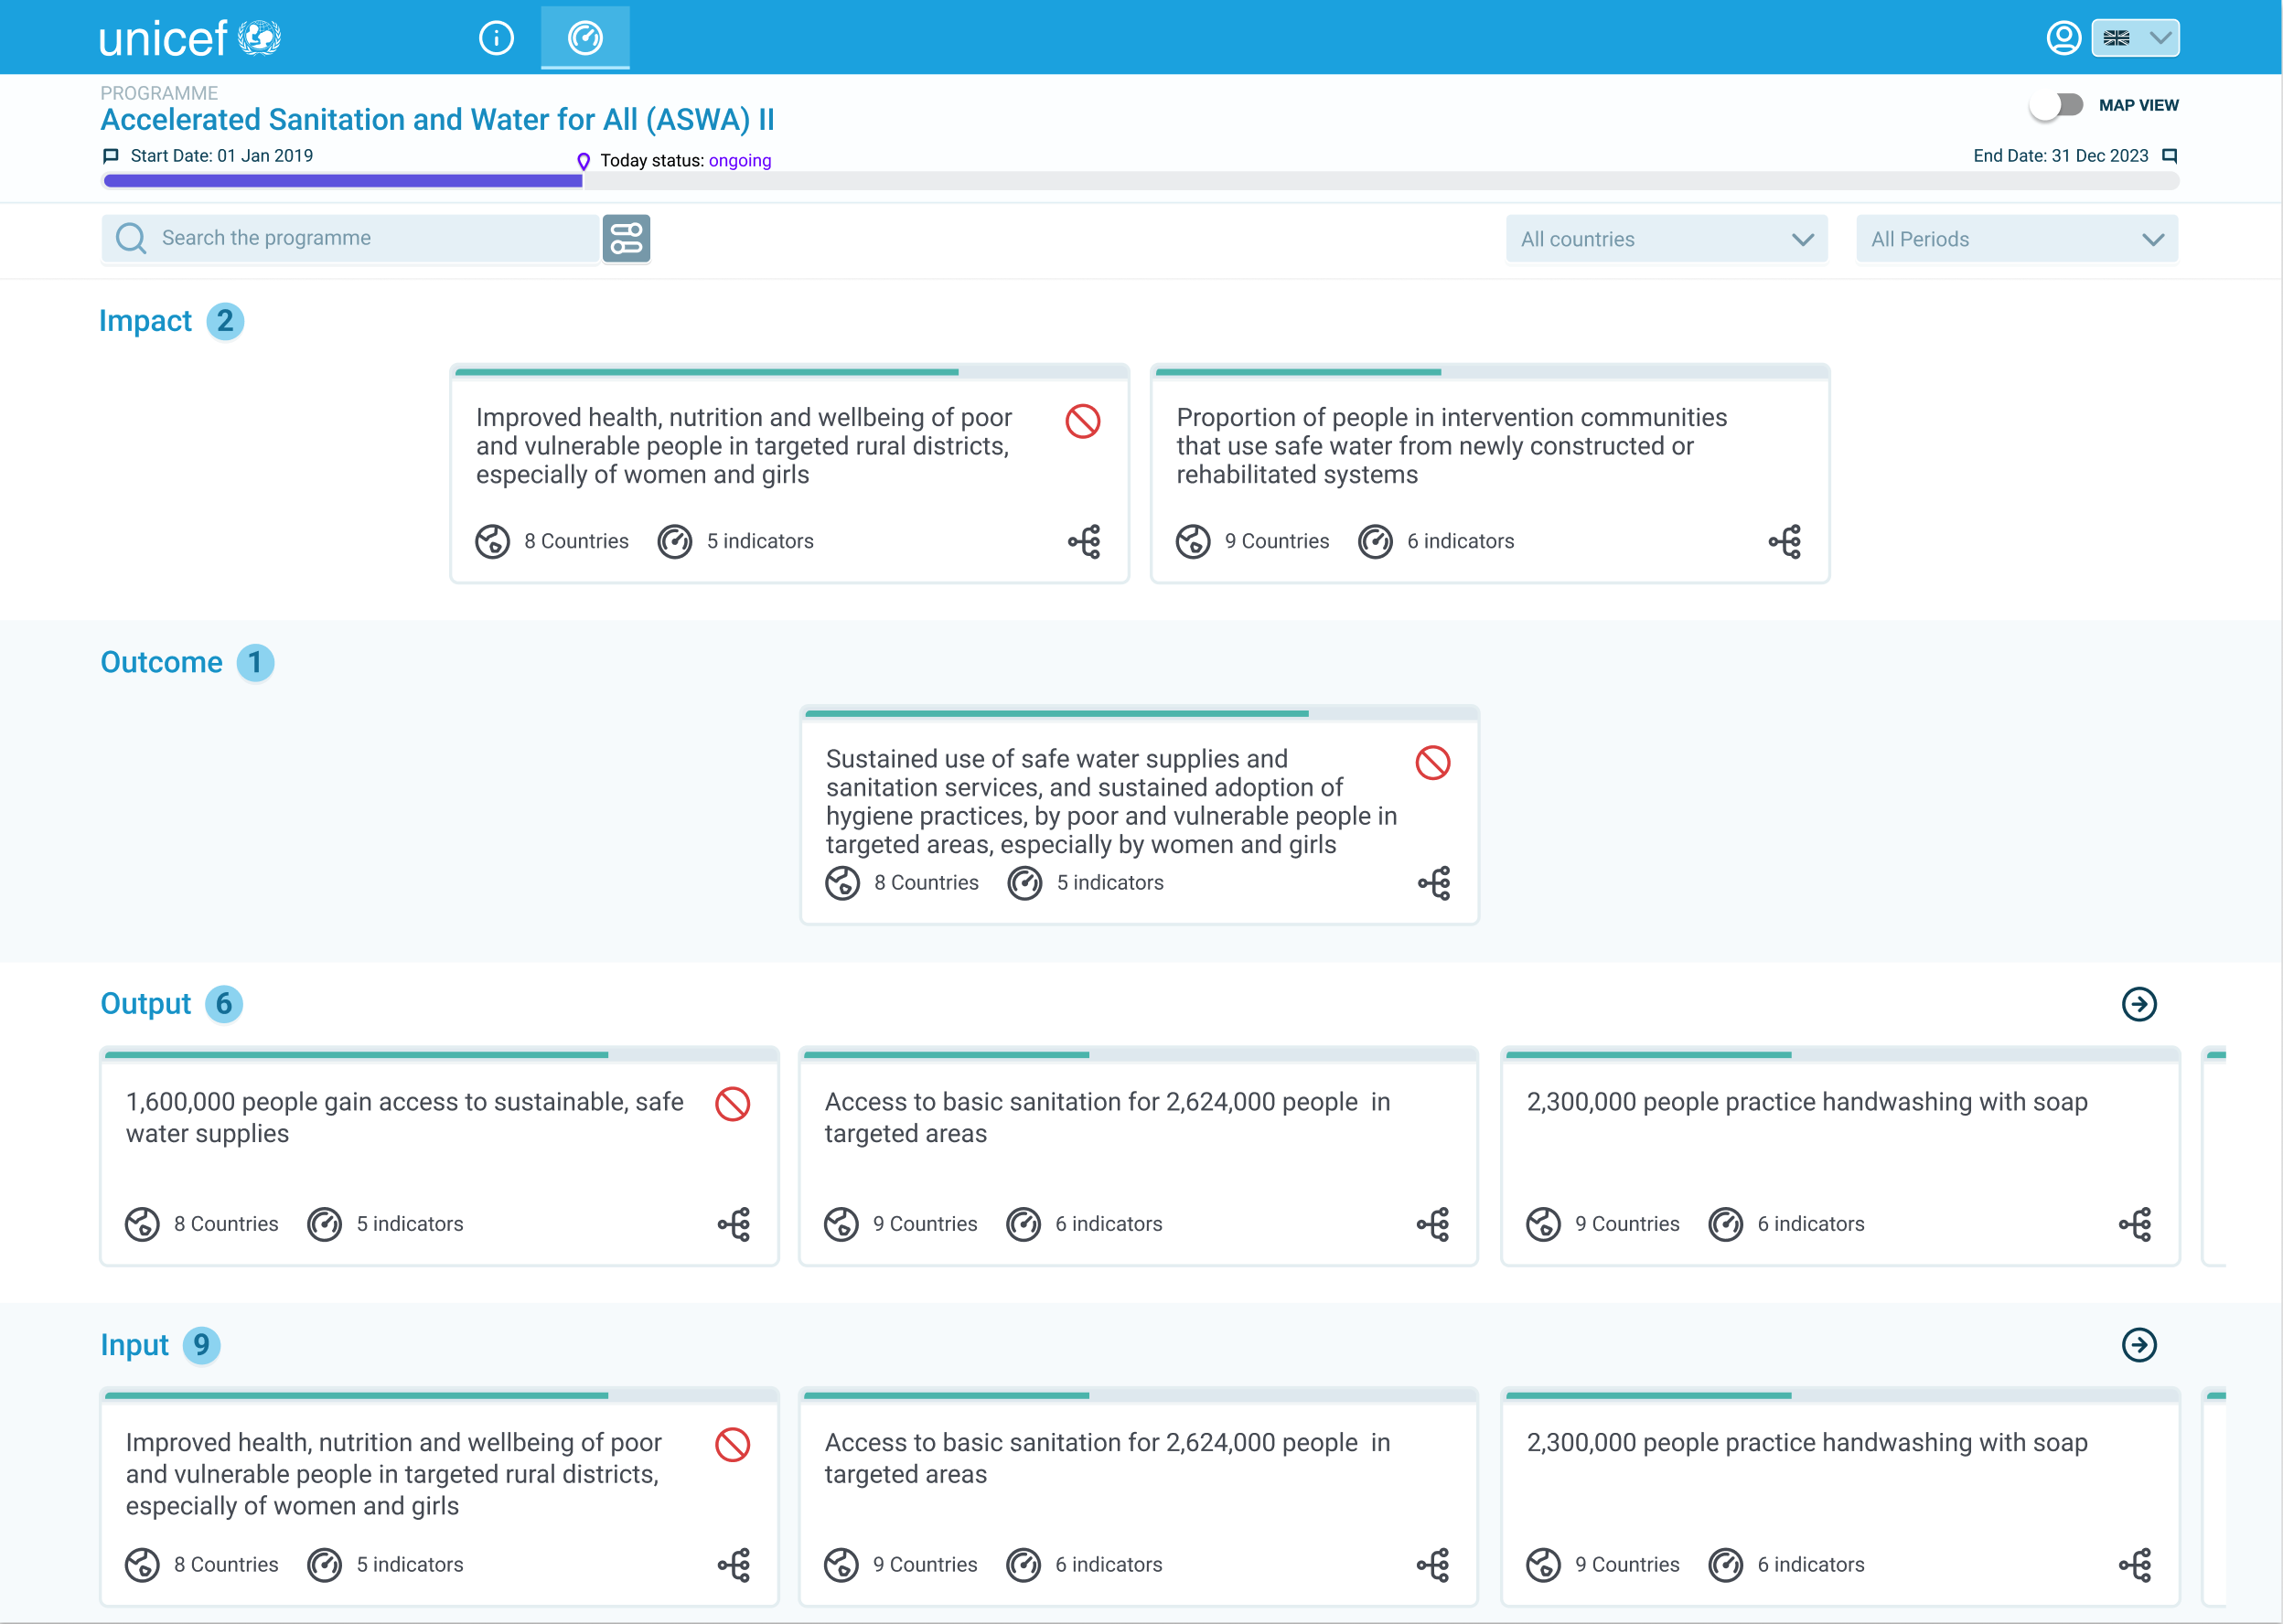Click '6 indicators' on Input basic sanitation card

1109,1565
